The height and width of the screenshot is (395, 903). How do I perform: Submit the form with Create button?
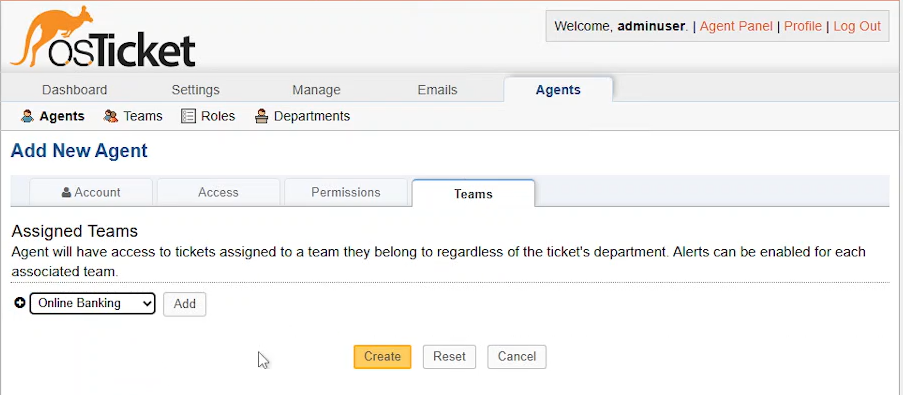[x=382, y=356]
